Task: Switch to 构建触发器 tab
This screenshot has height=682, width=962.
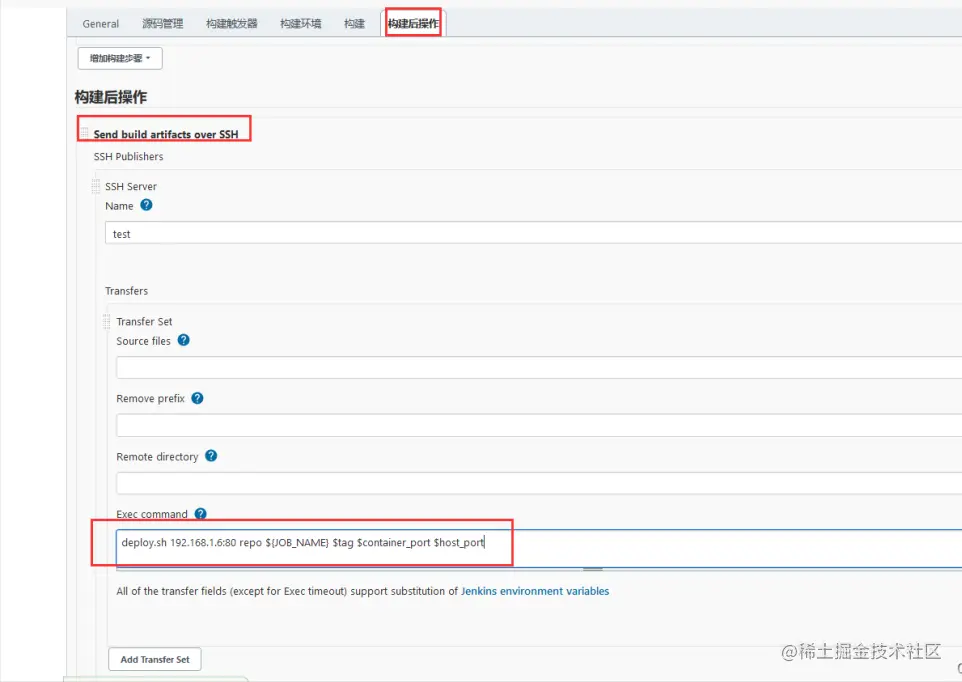Action: [x=231, y=24]
